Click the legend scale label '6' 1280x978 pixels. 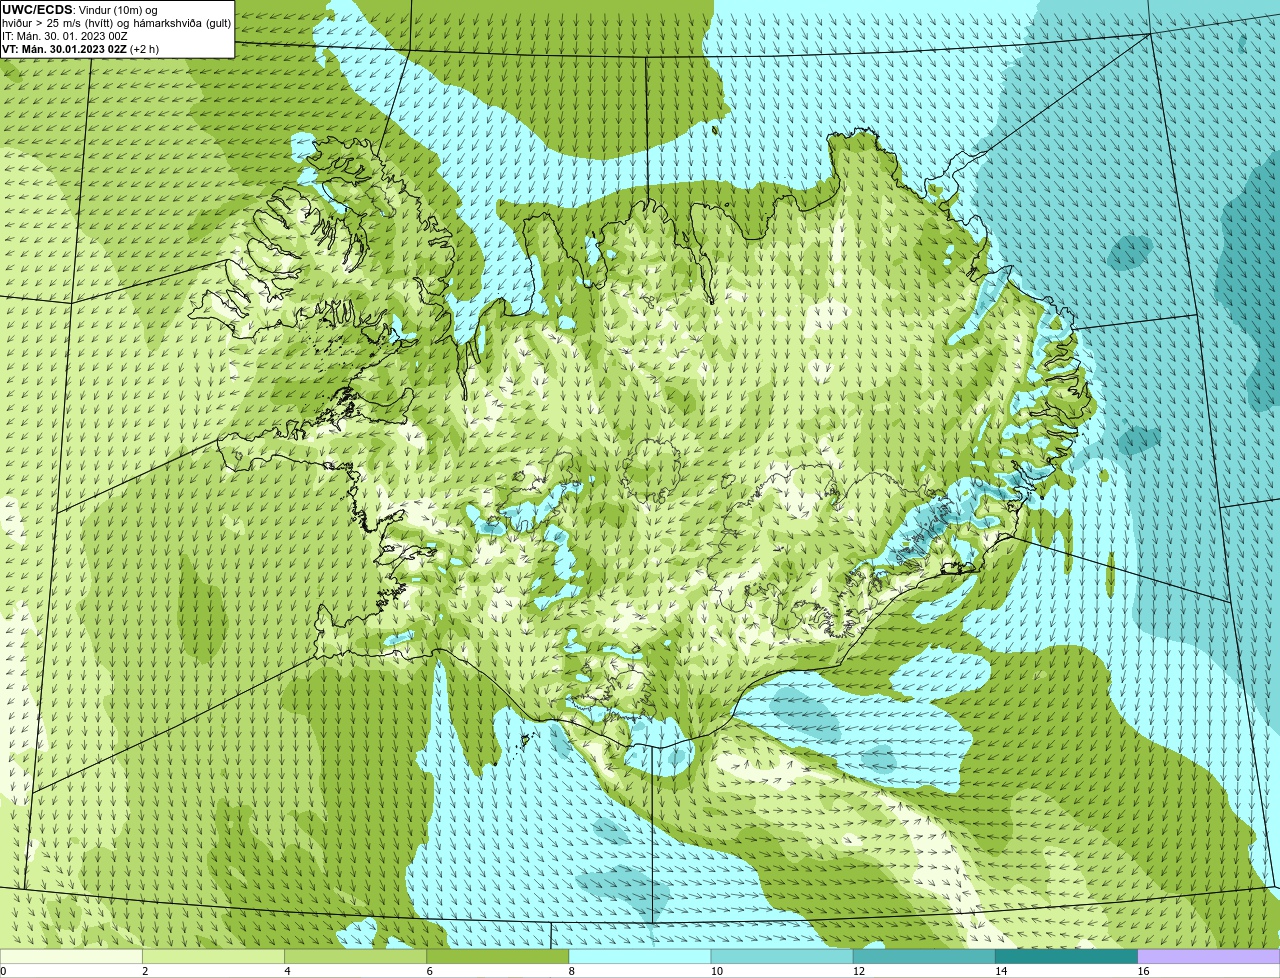tap(430, 971)
